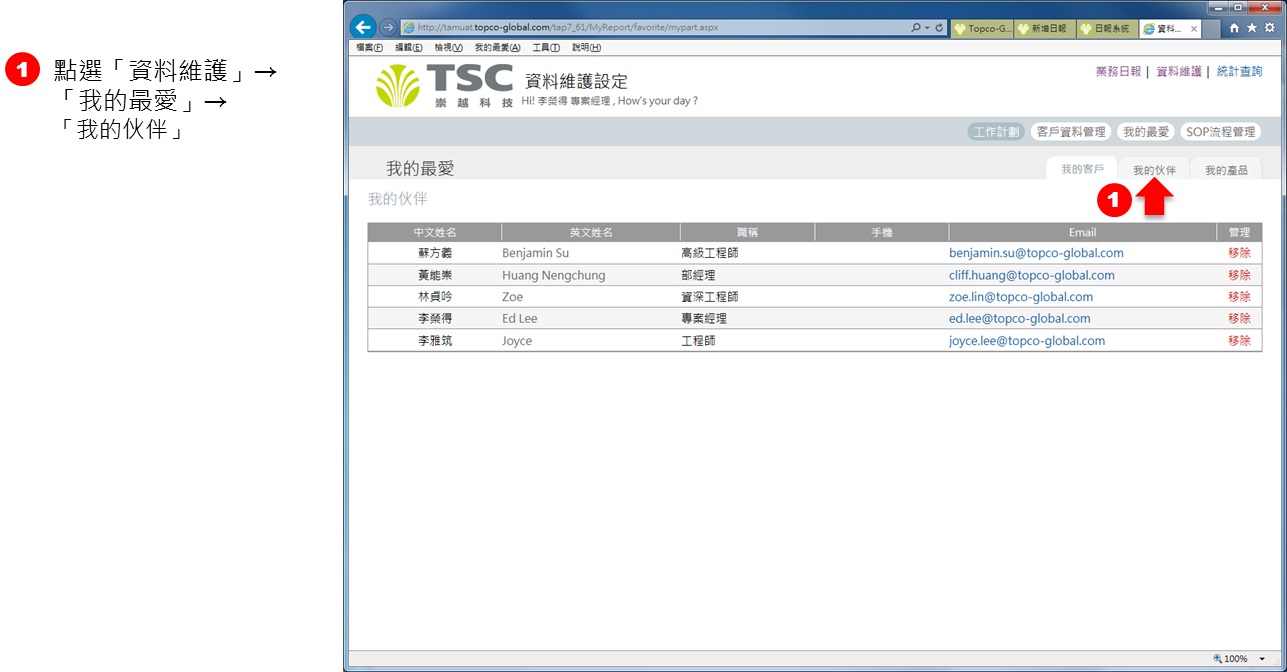This screenshot has height=672, width=1287.
Task: Open the SOP流程管理 button
Action: [x=1220, y=132]
